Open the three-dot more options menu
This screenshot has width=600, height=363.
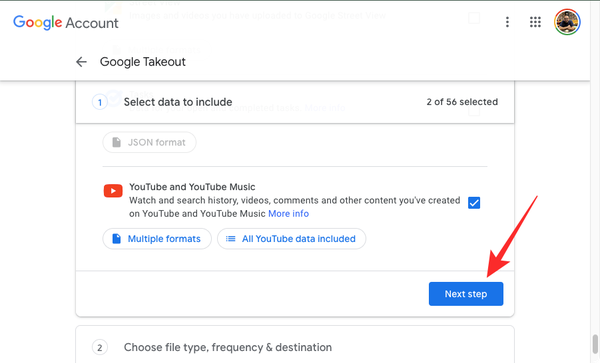coord(507,22)
